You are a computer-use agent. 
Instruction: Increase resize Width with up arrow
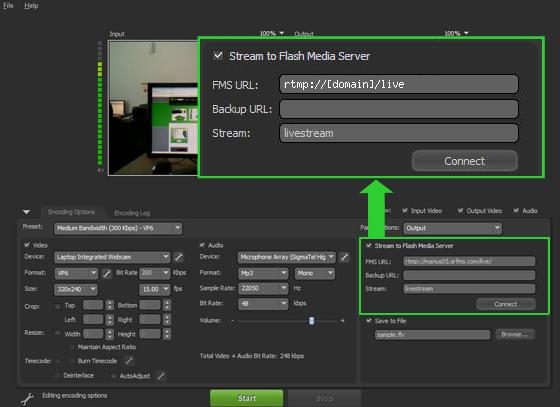coord(110,331)
